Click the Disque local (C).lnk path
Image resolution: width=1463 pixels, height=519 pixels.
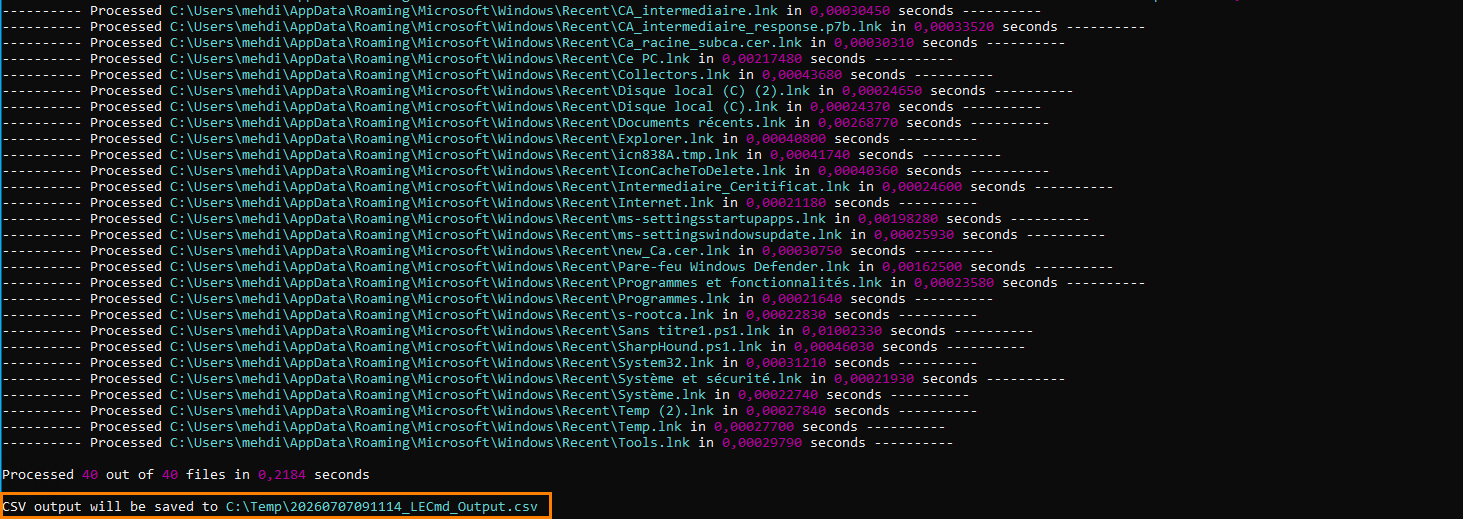(x=476, y=106)
